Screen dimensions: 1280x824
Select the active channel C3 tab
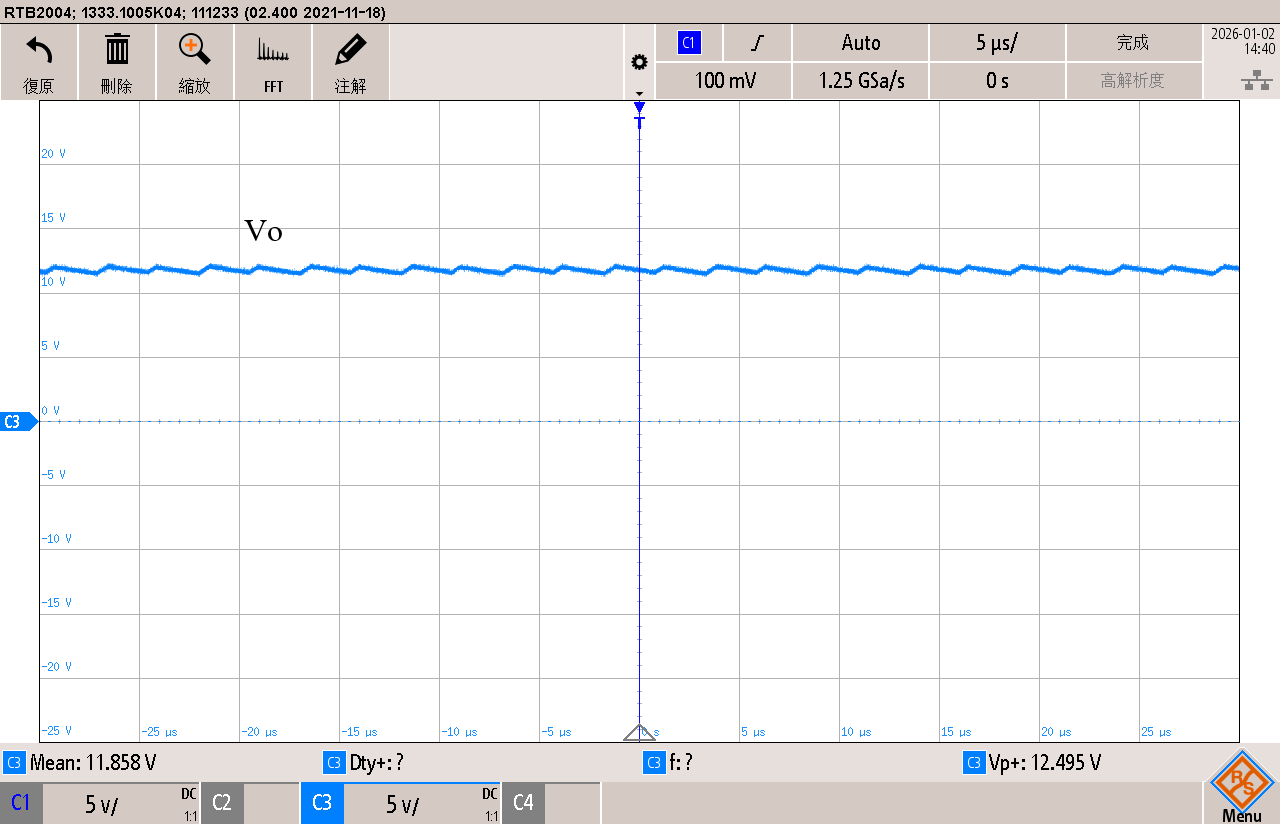[322, 803]
